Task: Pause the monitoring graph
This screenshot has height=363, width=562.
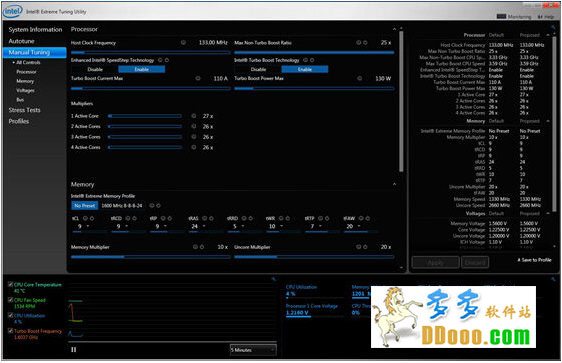Action: click(73, 349)
